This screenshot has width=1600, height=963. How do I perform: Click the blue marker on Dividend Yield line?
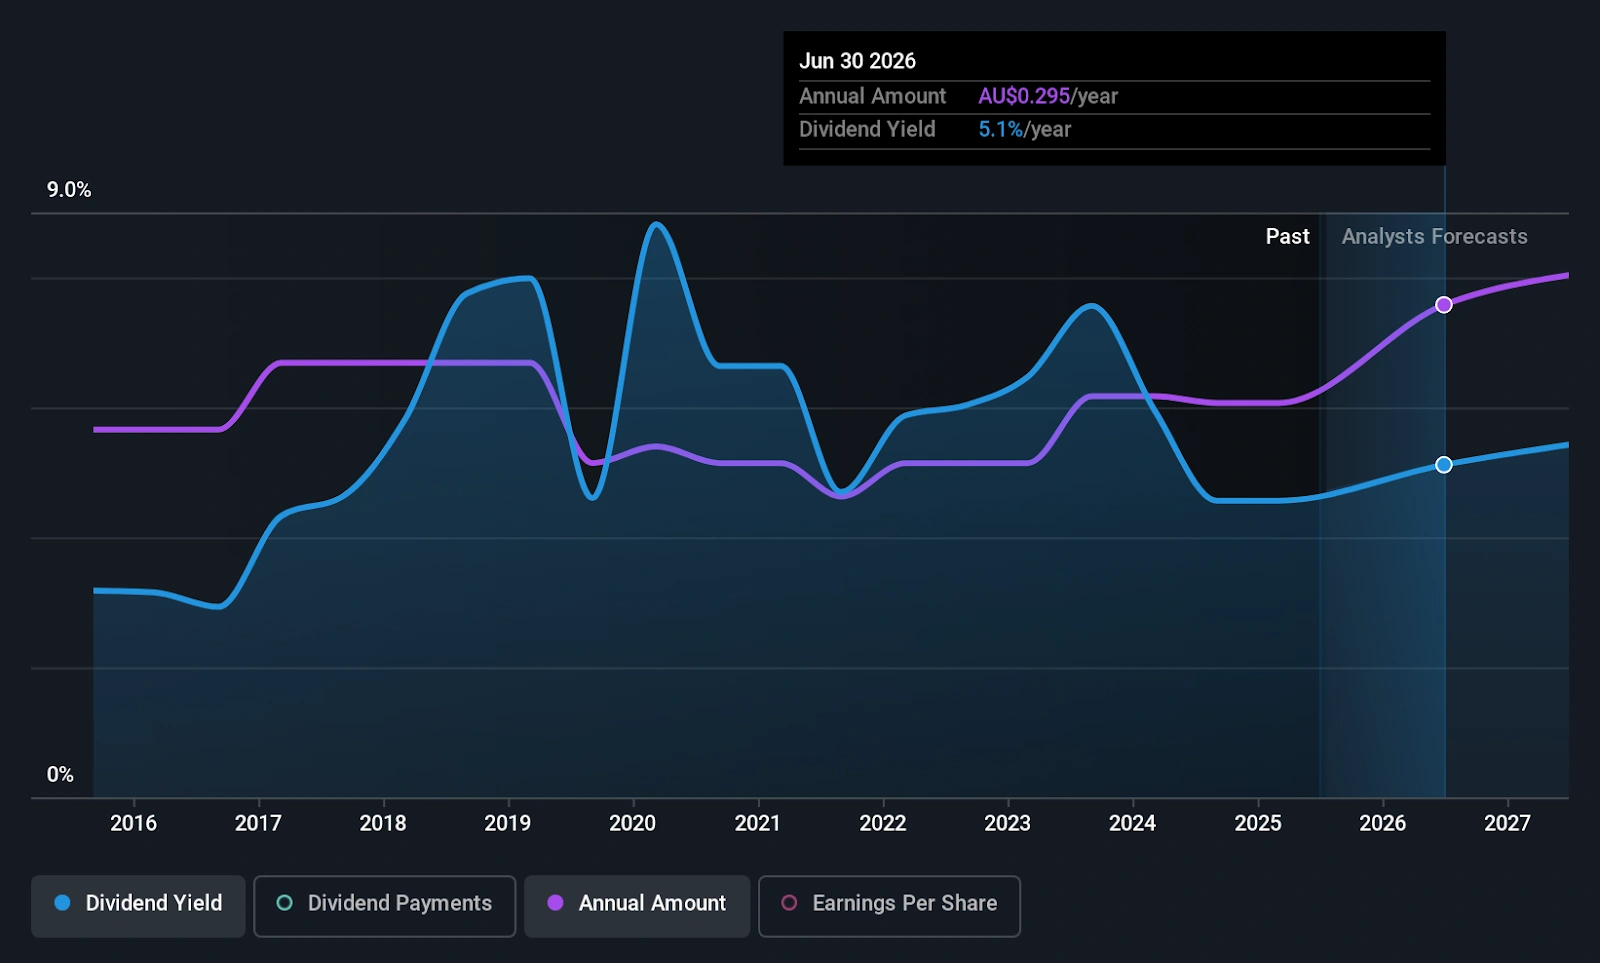pos(1443,465)
